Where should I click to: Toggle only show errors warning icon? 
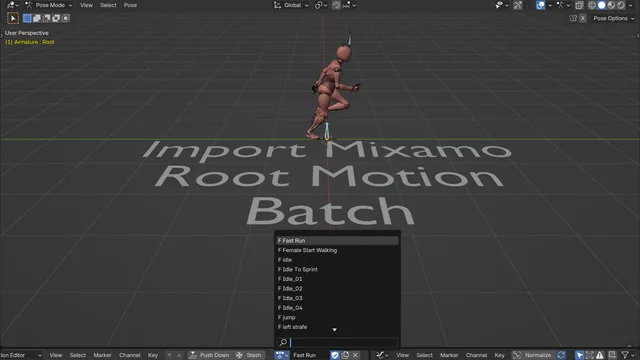pyautogui.click(x=600, y=355)
